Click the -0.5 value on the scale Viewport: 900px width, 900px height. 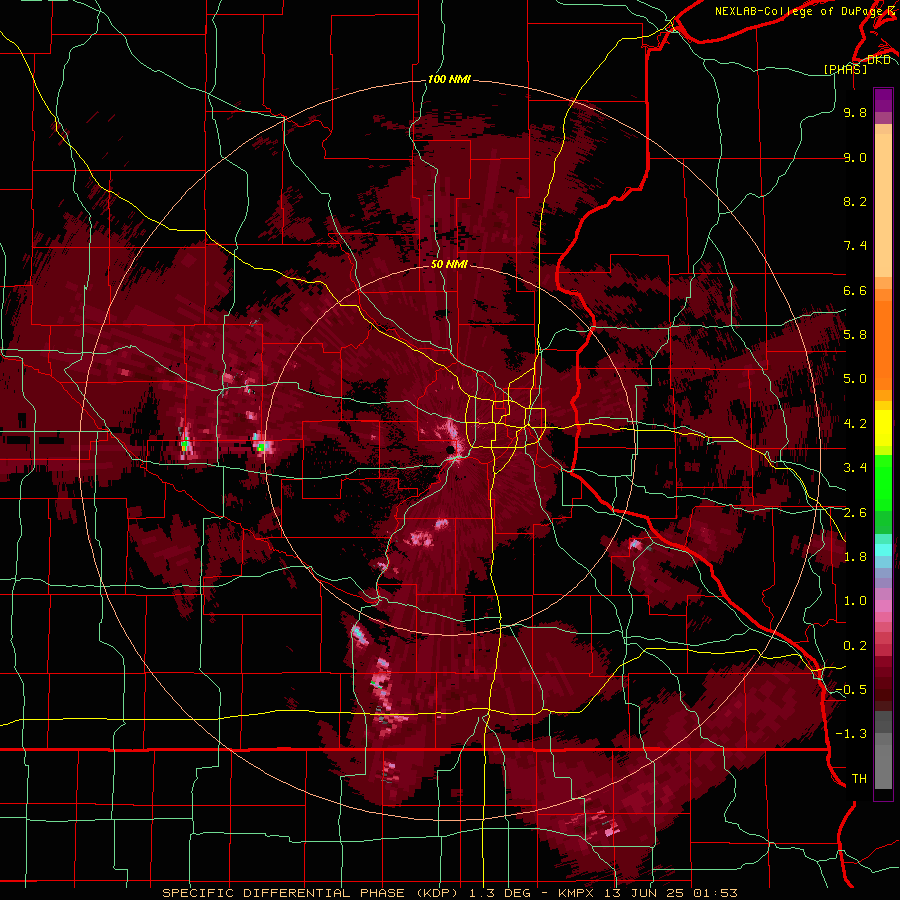click(851, 689)
